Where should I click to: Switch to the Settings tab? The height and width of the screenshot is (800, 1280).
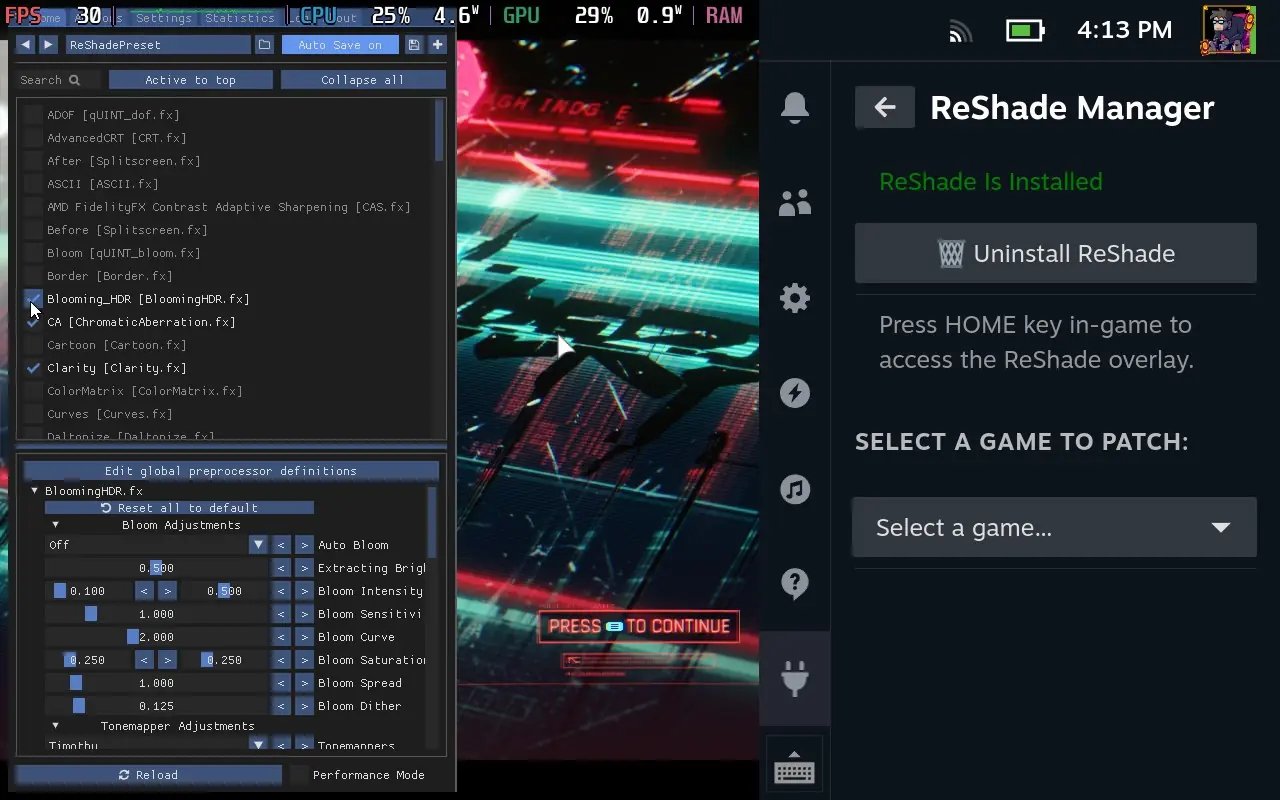[163, 18]
